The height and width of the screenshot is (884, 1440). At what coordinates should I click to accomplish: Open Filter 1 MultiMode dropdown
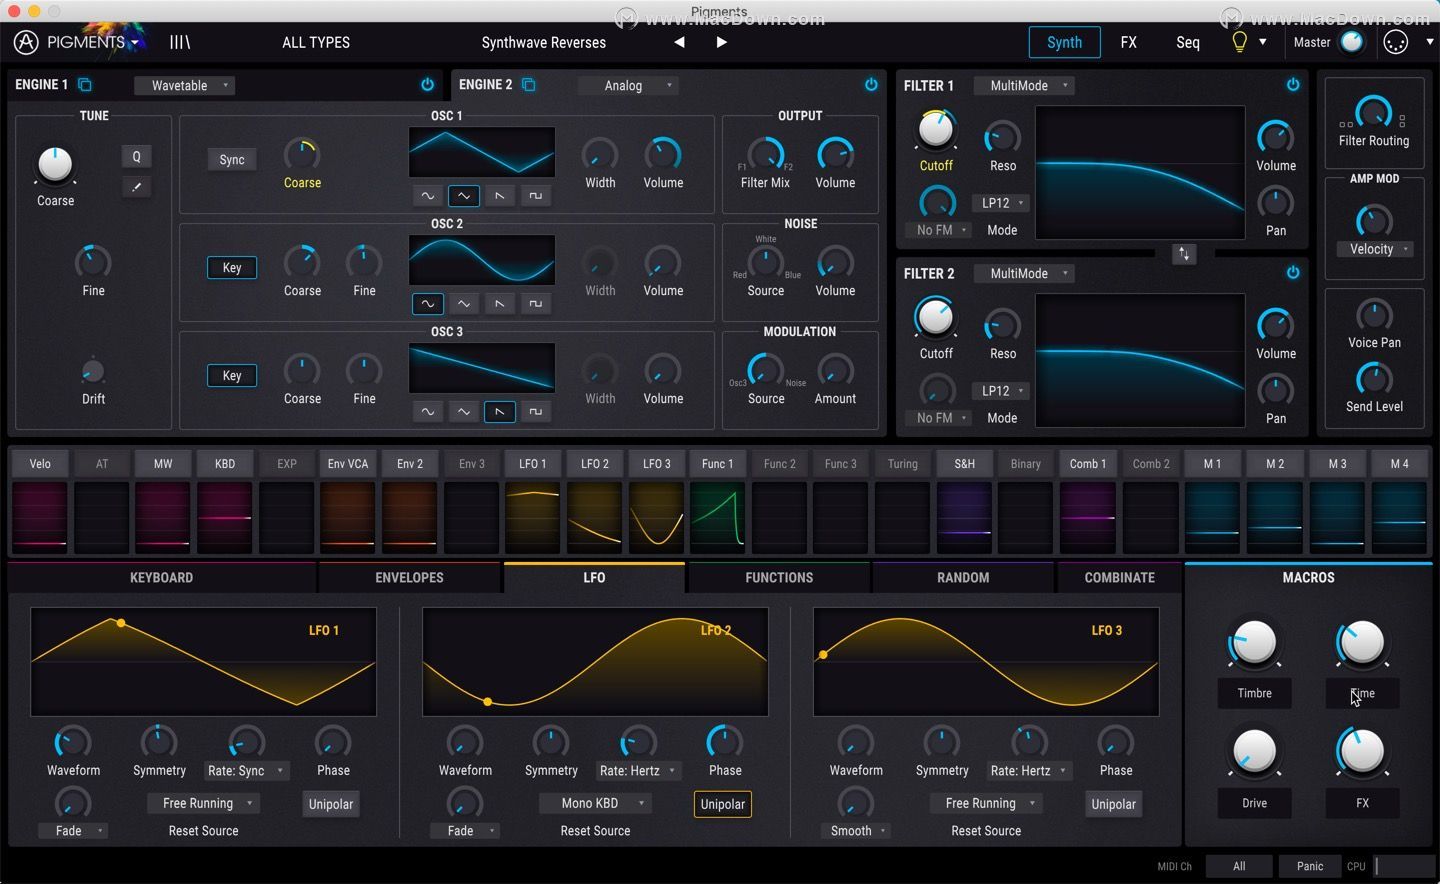pyautogui.click(x=1024, y=85)
